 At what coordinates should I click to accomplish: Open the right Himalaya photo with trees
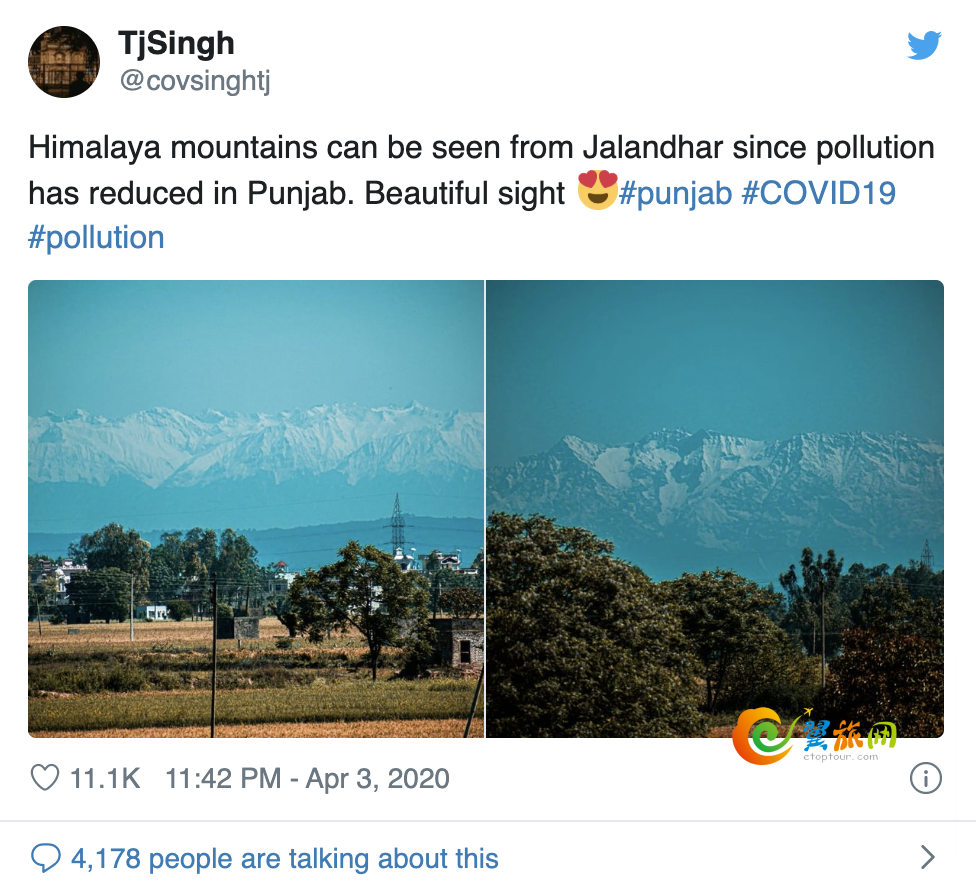click(715, 509)
